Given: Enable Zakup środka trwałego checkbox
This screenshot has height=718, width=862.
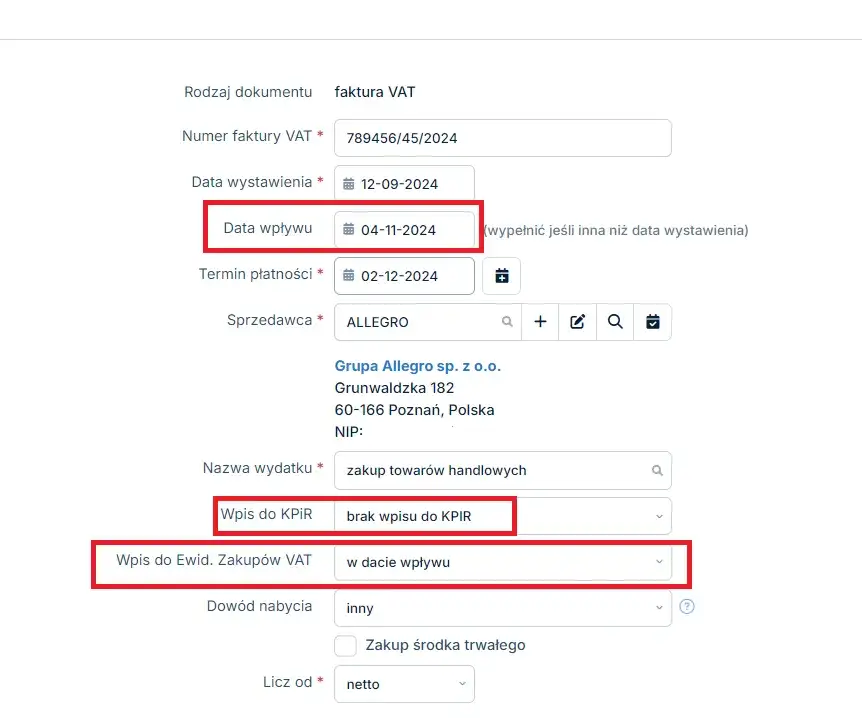Looking at the screenshot, I should point(346,645).
